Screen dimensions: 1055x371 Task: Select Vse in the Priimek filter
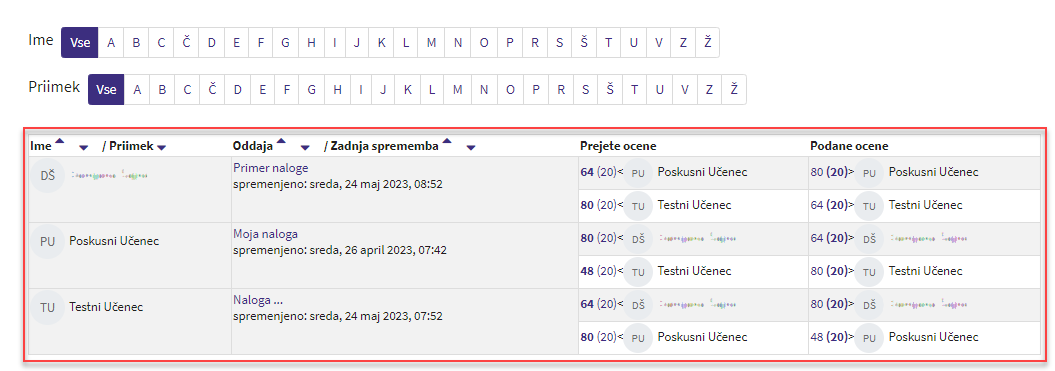point(106,90)
